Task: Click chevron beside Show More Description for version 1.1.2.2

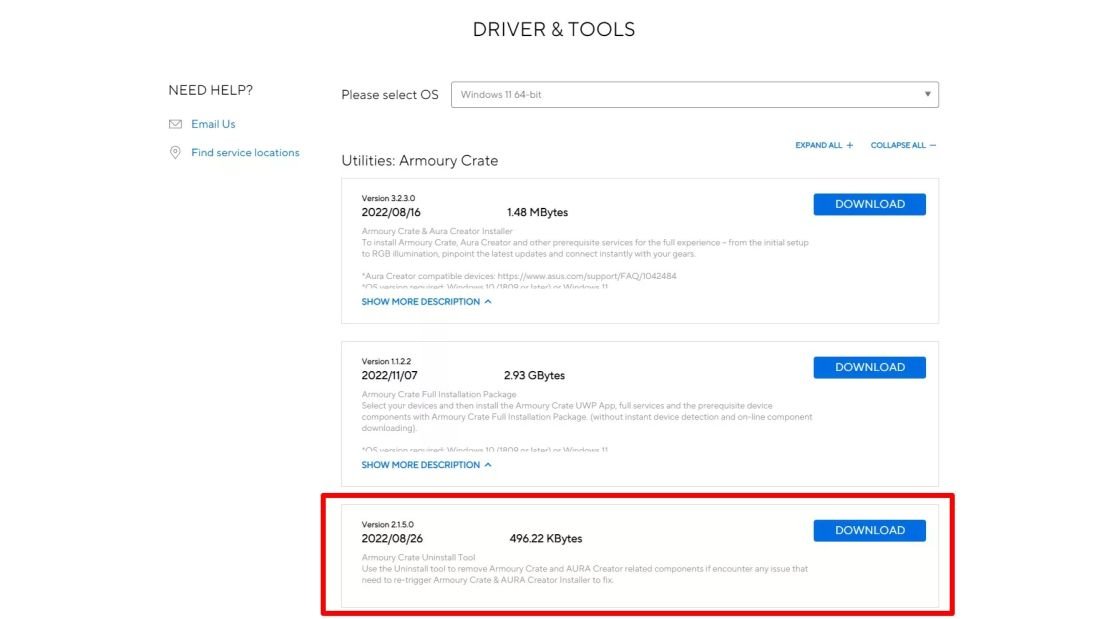Action: tap(488, 465)
